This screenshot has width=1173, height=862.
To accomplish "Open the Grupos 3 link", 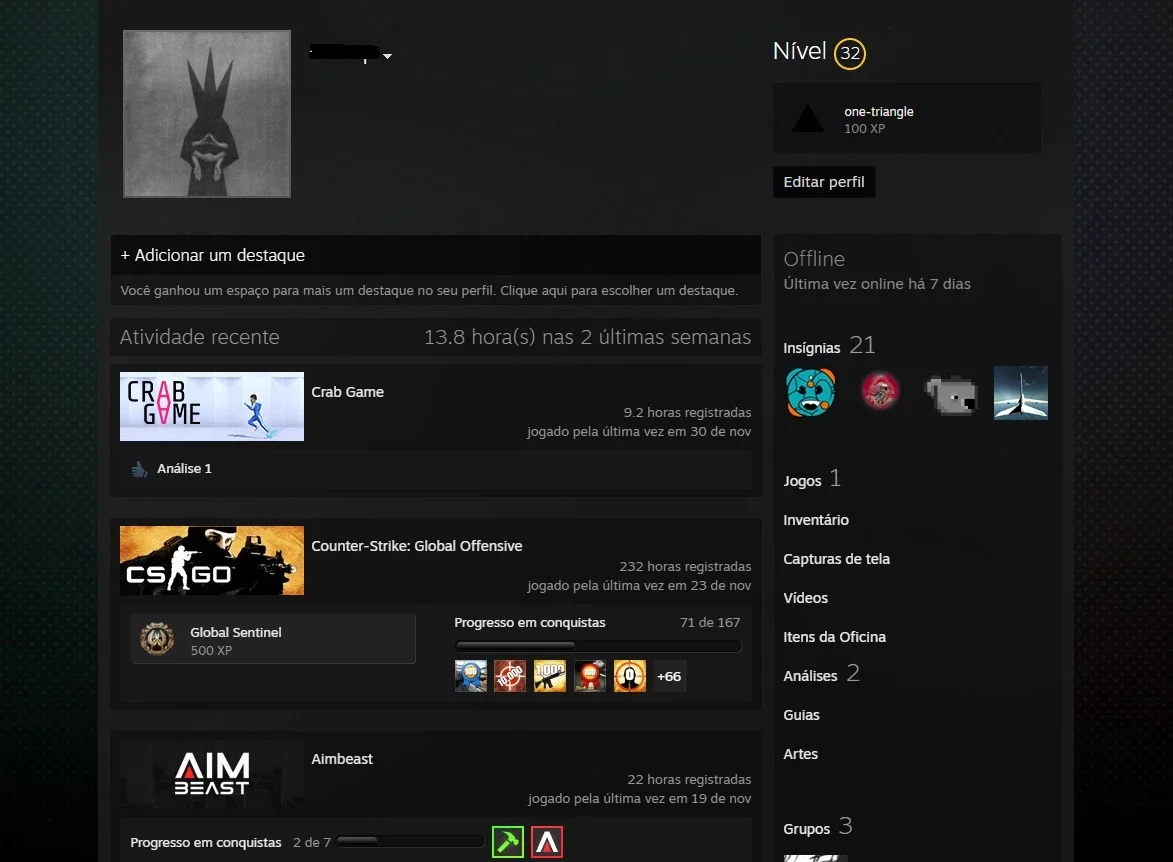I will tap(818, 827).
